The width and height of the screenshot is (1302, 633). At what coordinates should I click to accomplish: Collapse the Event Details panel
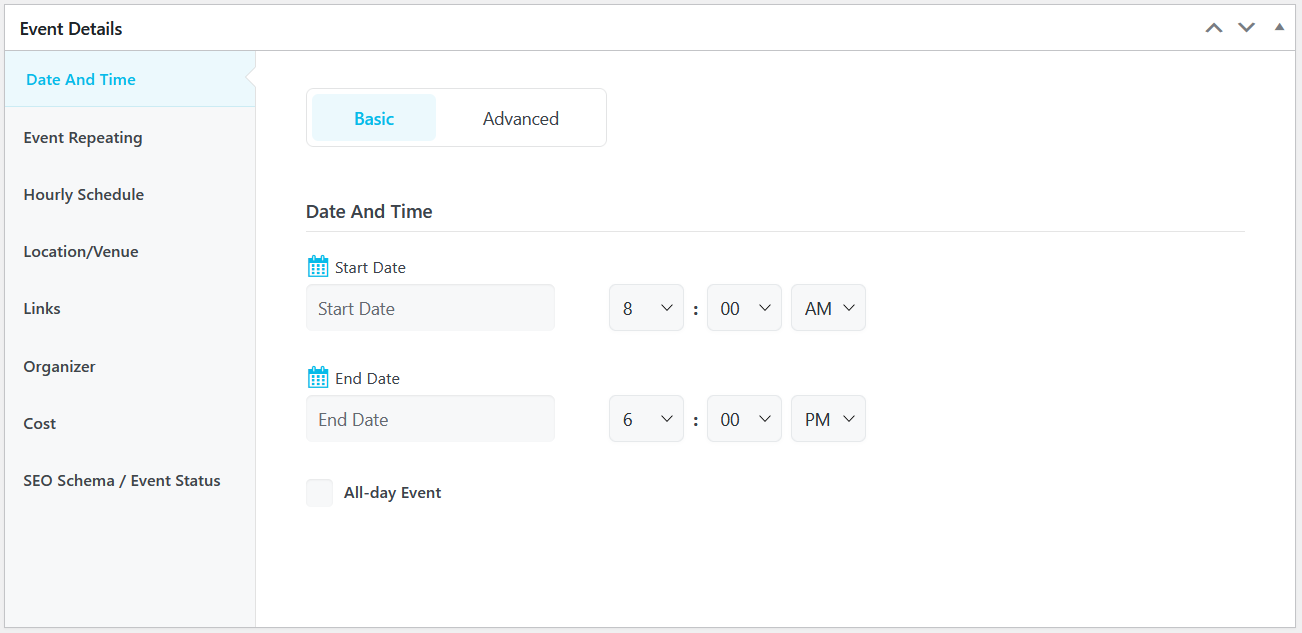[1279, 27]
